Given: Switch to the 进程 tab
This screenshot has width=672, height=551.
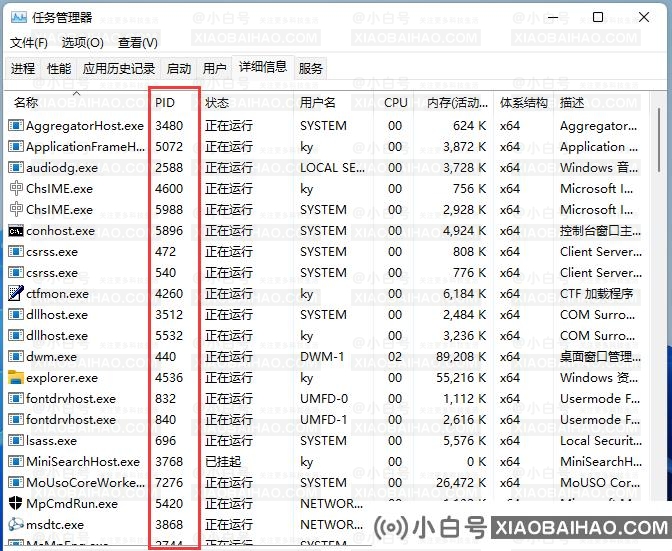Looking at the screenshot, I should pos(23,69).
